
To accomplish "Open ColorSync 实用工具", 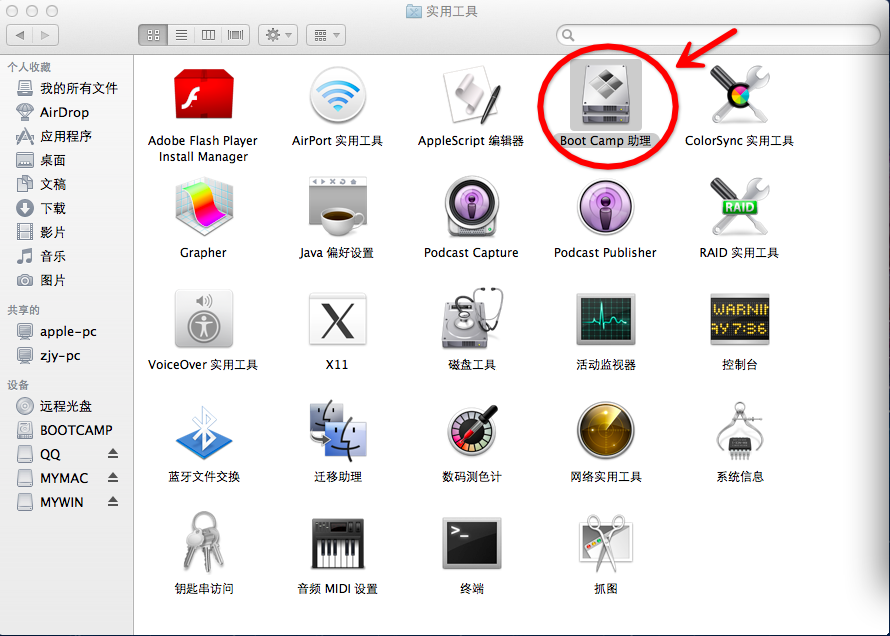I will coord(740,95).
